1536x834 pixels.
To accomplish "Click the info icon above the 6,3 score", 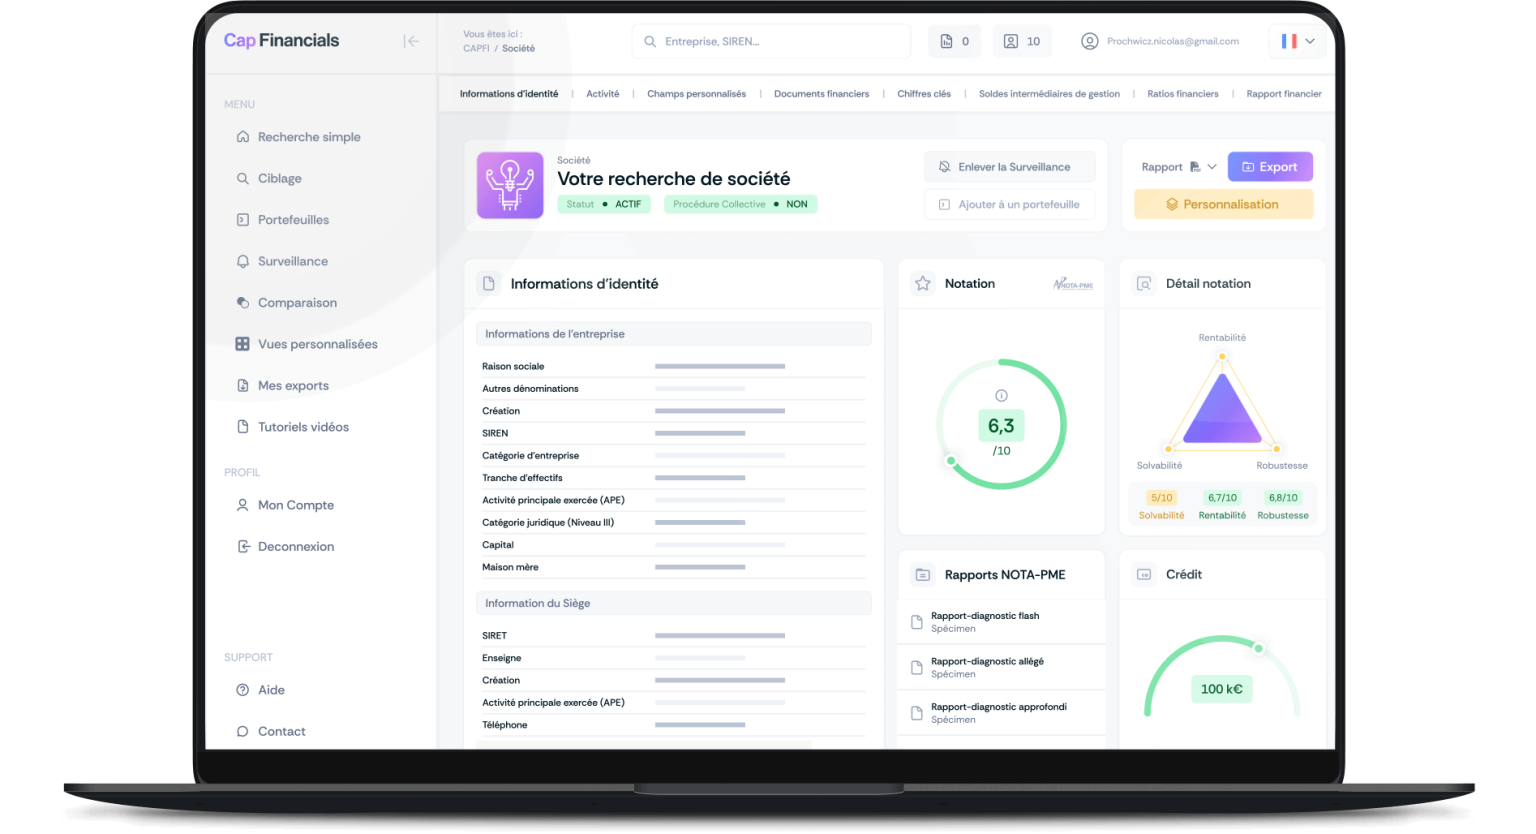I will click(1001, 395).
